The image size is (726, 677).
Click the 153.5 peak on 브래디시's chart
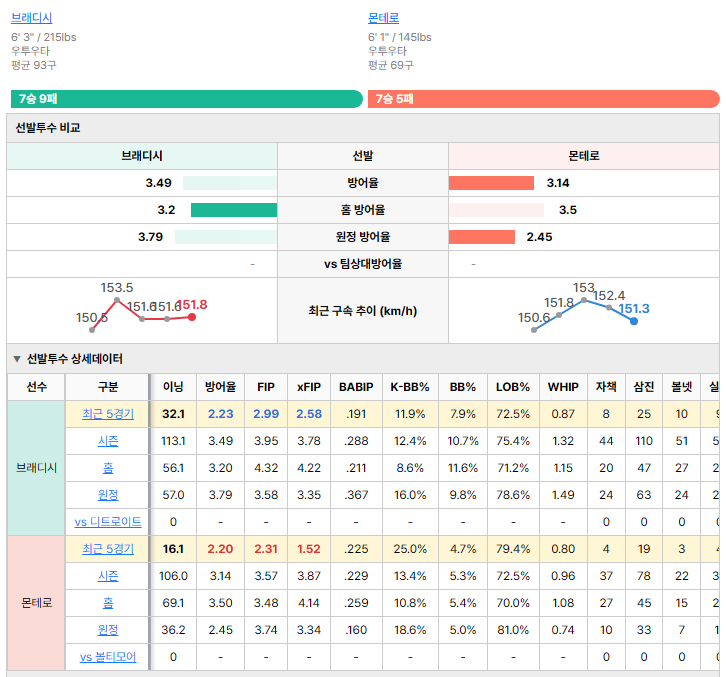point(117,300)
